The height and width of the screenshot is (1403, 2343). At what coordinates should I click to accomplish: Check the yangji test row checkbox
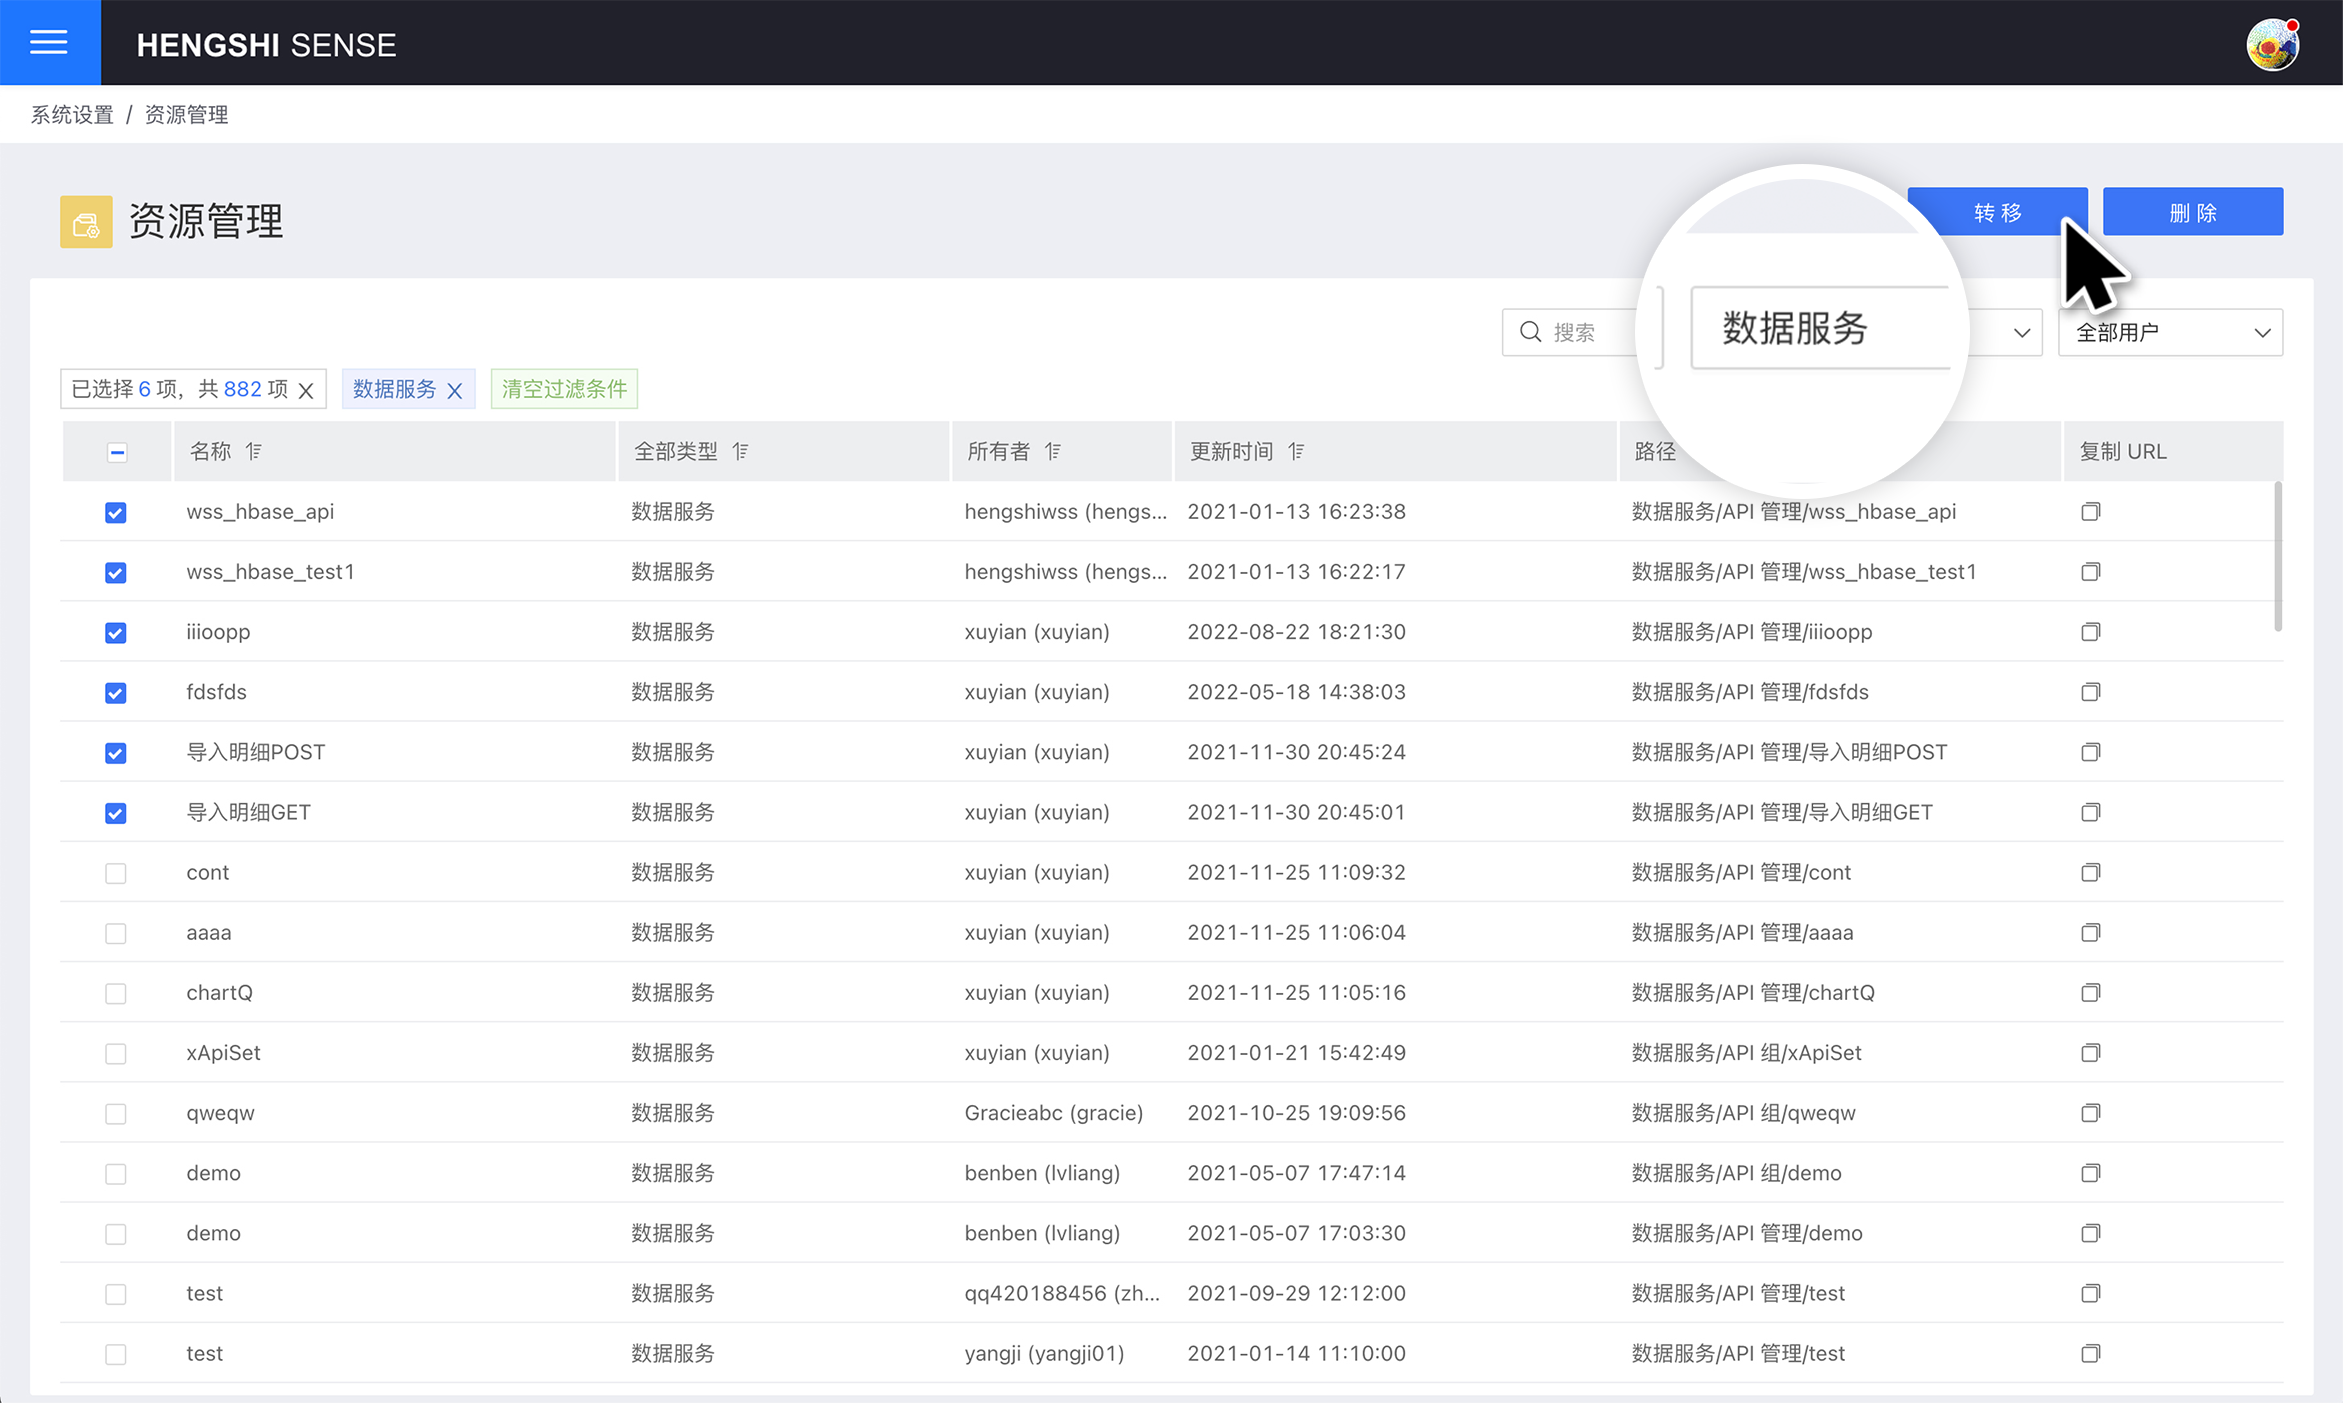(116, 1354)
